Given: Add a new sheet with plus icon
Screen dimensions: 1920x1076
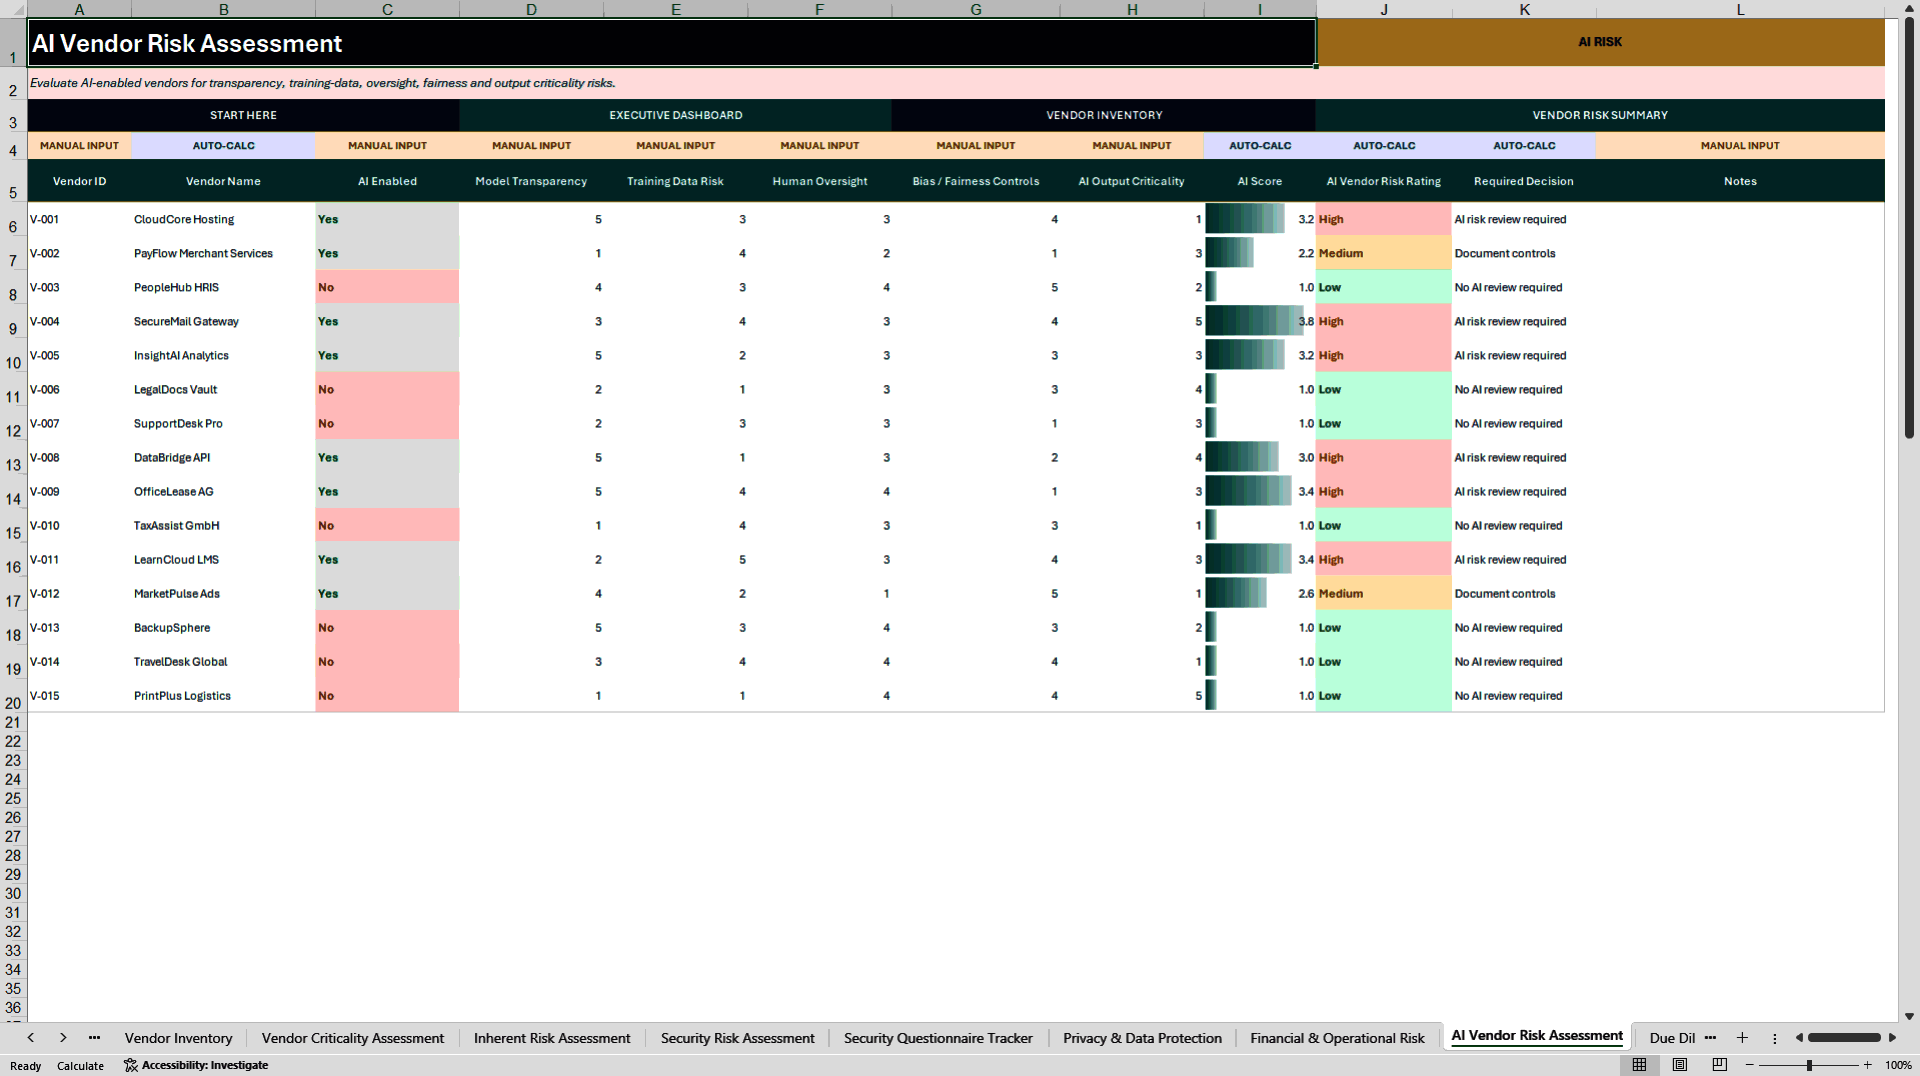Looking at the screenshot, I should click(1742, 1038).
